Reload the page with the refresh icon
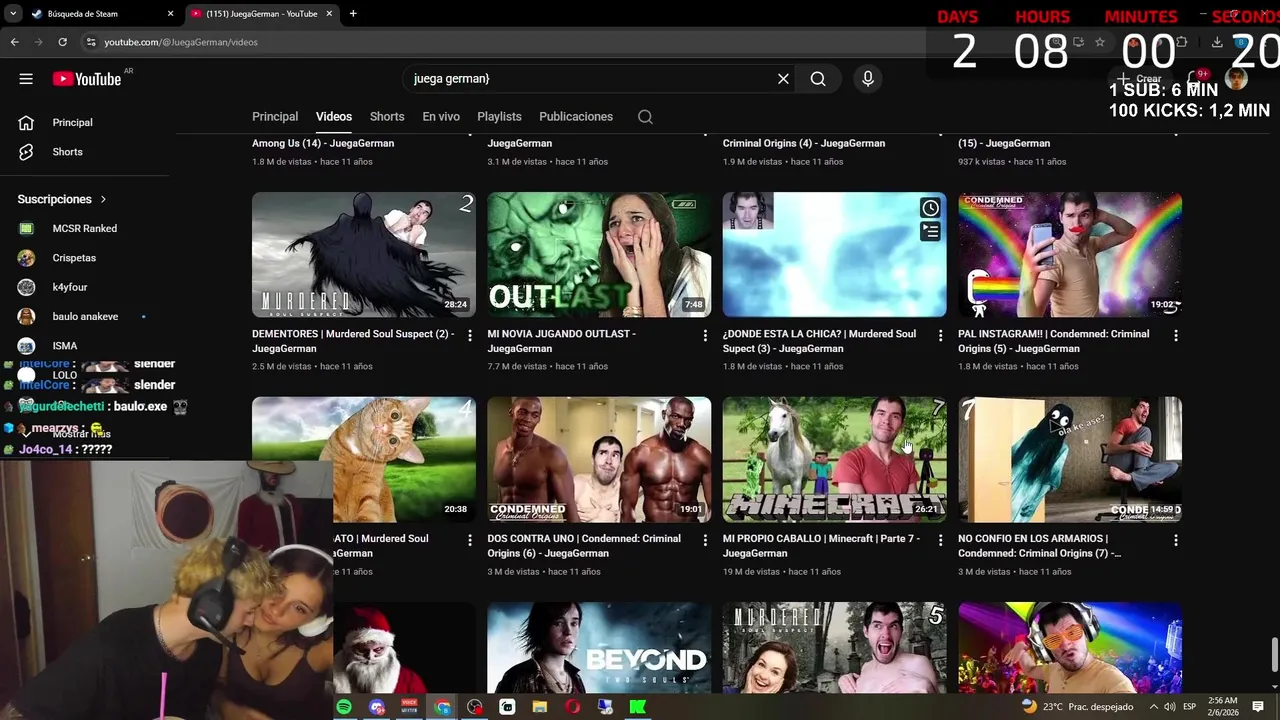Image resolution: width=1280 pixels, height=720 pixels. (x=62, y=42)
